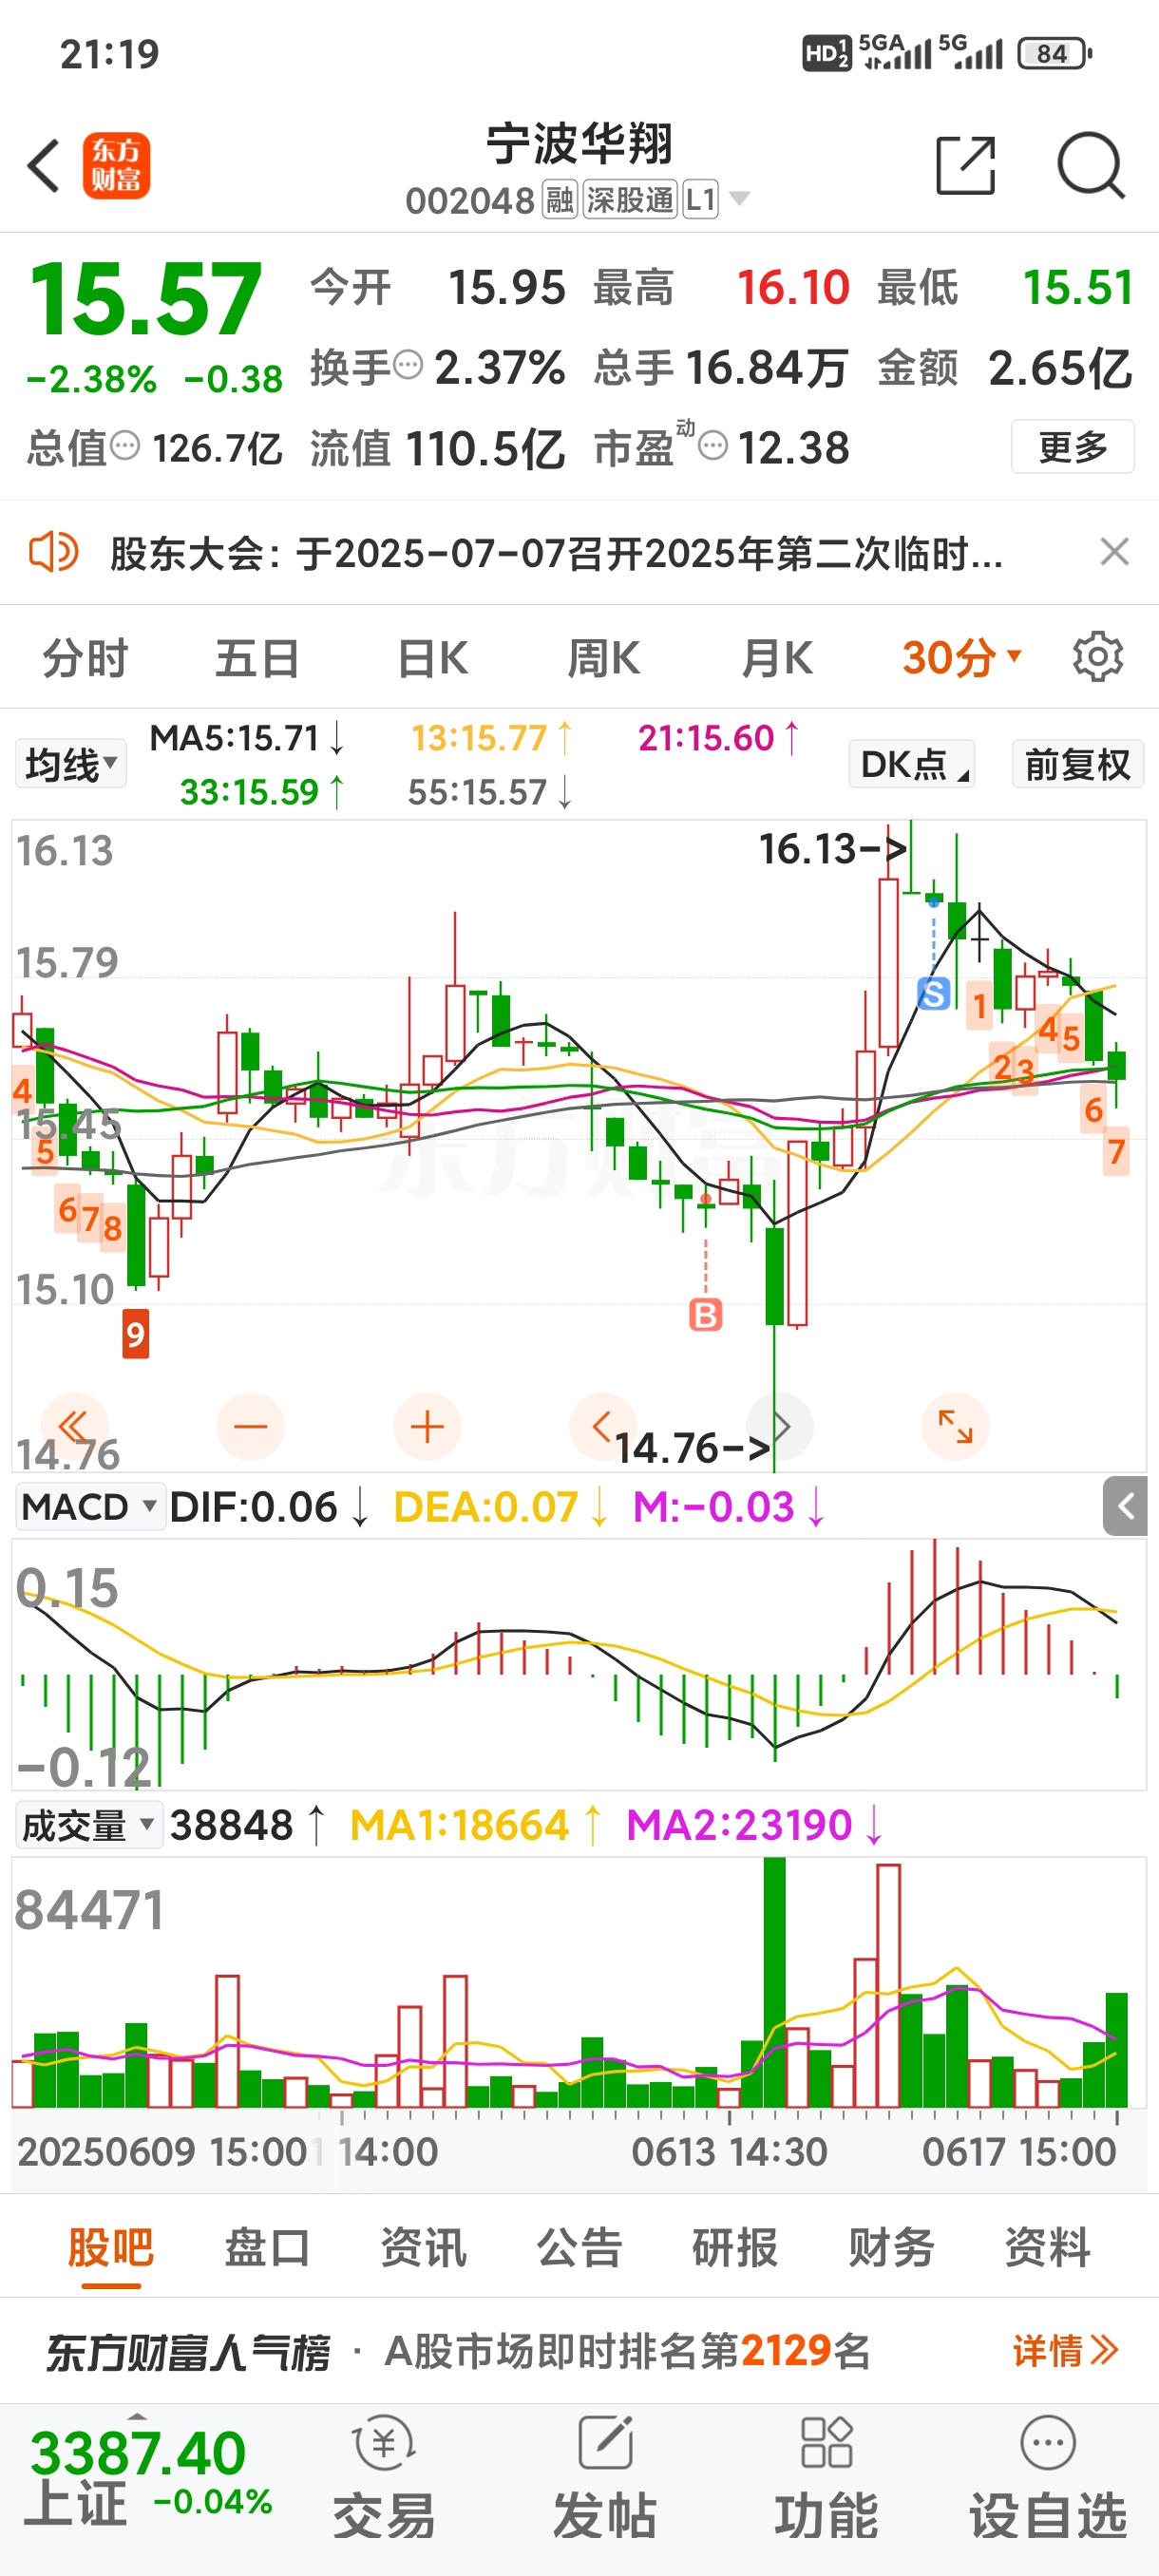Open chart settings gear icon
The height and width of the screenshot is (2576, 1159).
(1097, 658)
